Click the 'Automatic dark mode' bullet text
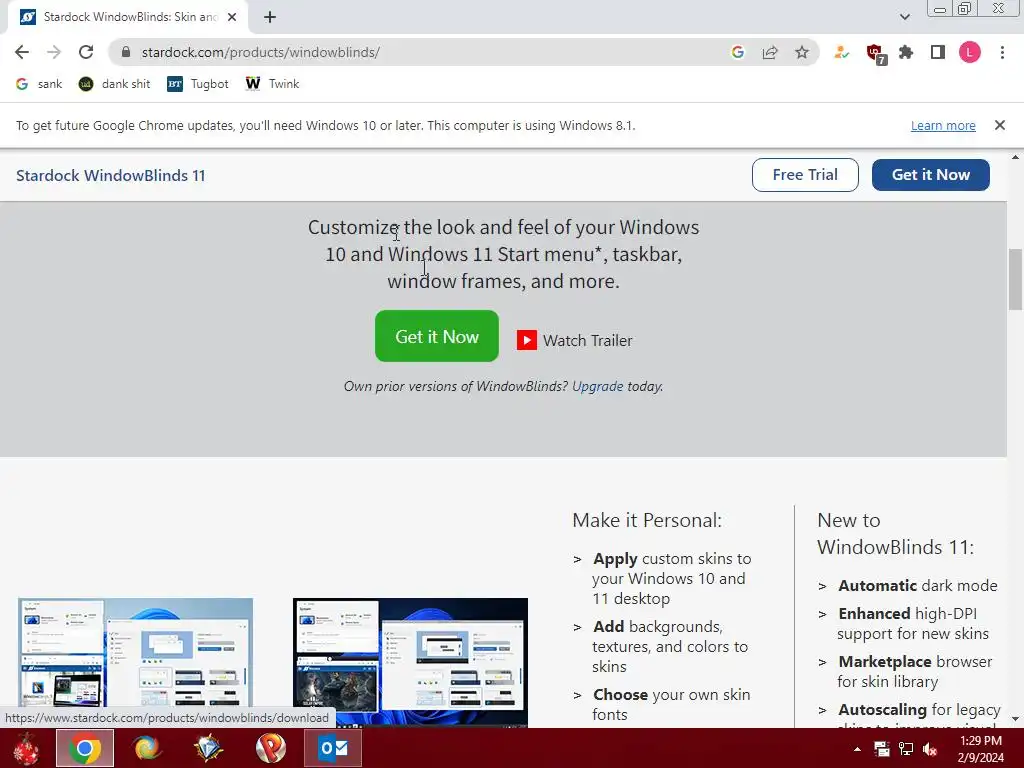1024x768 pixels. click(x=918, y=586)
